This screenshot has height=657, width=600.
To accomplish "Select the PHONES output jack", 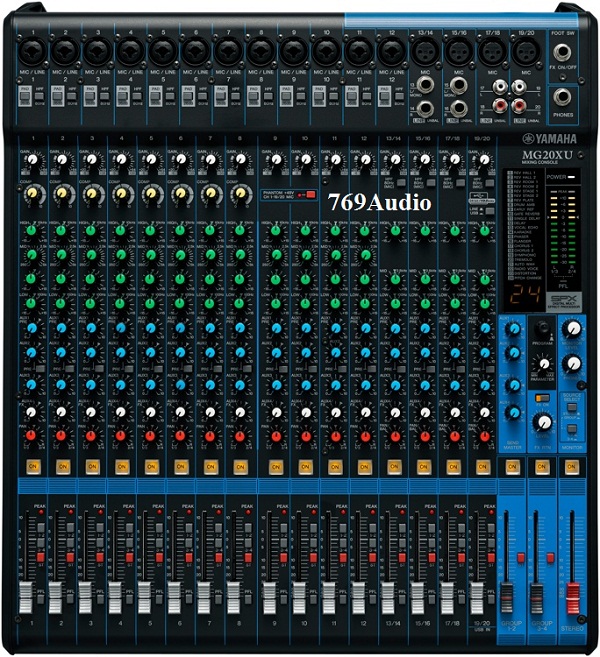I will 561,97.
